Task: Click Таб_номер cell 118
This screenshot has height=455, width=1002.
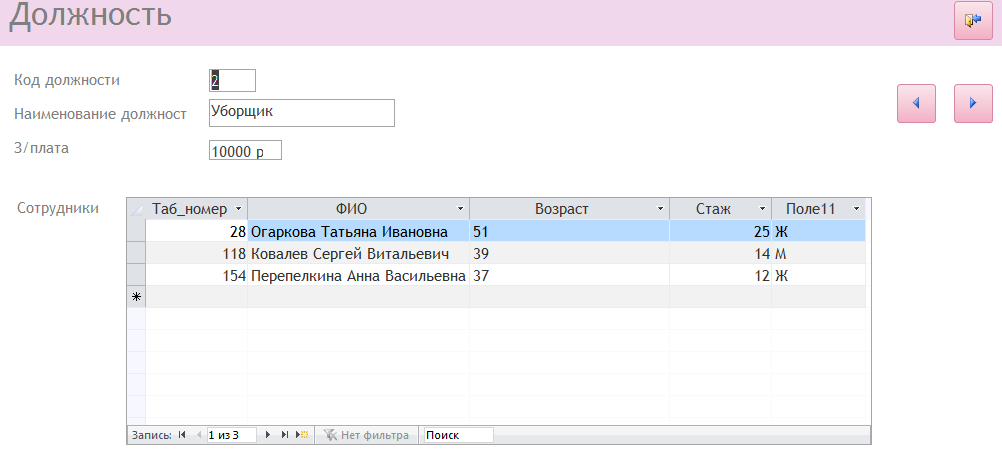Action: point(197,253)
